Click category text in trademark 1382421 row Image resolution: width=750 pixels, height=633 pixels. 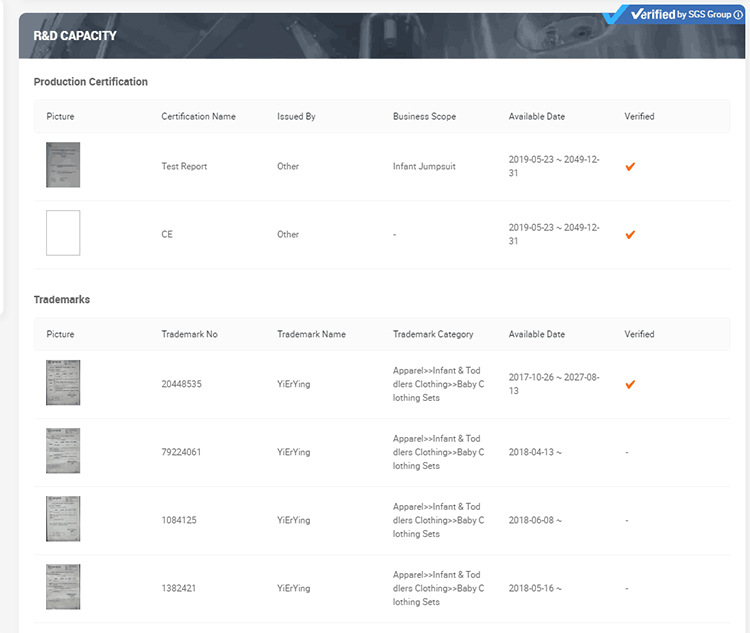click(439, 588)
